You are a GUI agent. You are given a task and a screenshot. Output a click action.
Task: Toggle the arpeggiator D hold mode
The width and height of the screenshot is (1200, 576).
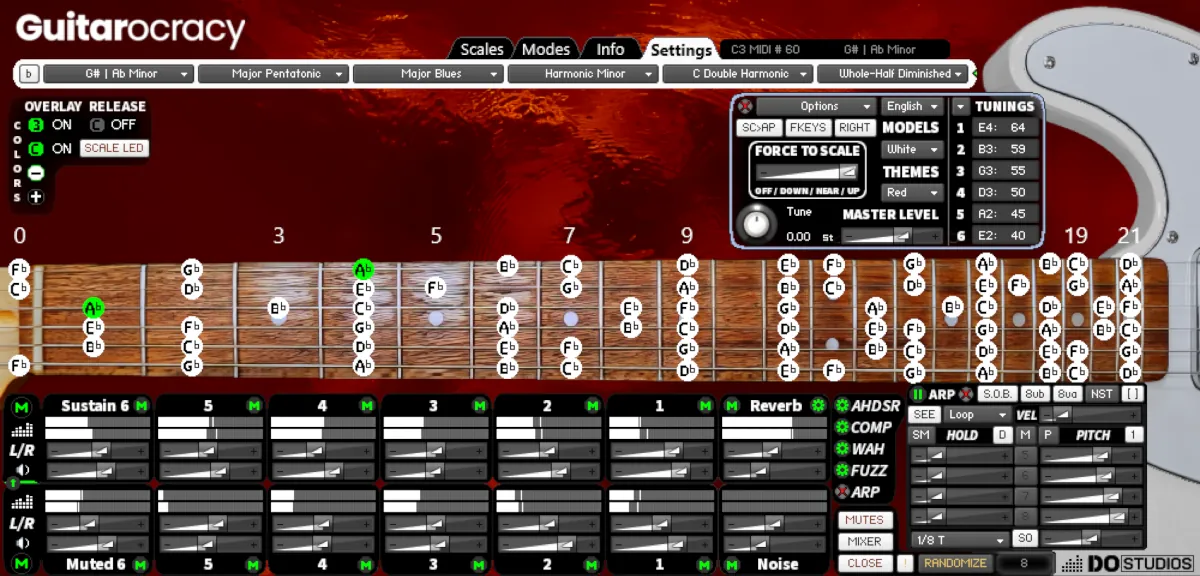tap(1001, 435)
